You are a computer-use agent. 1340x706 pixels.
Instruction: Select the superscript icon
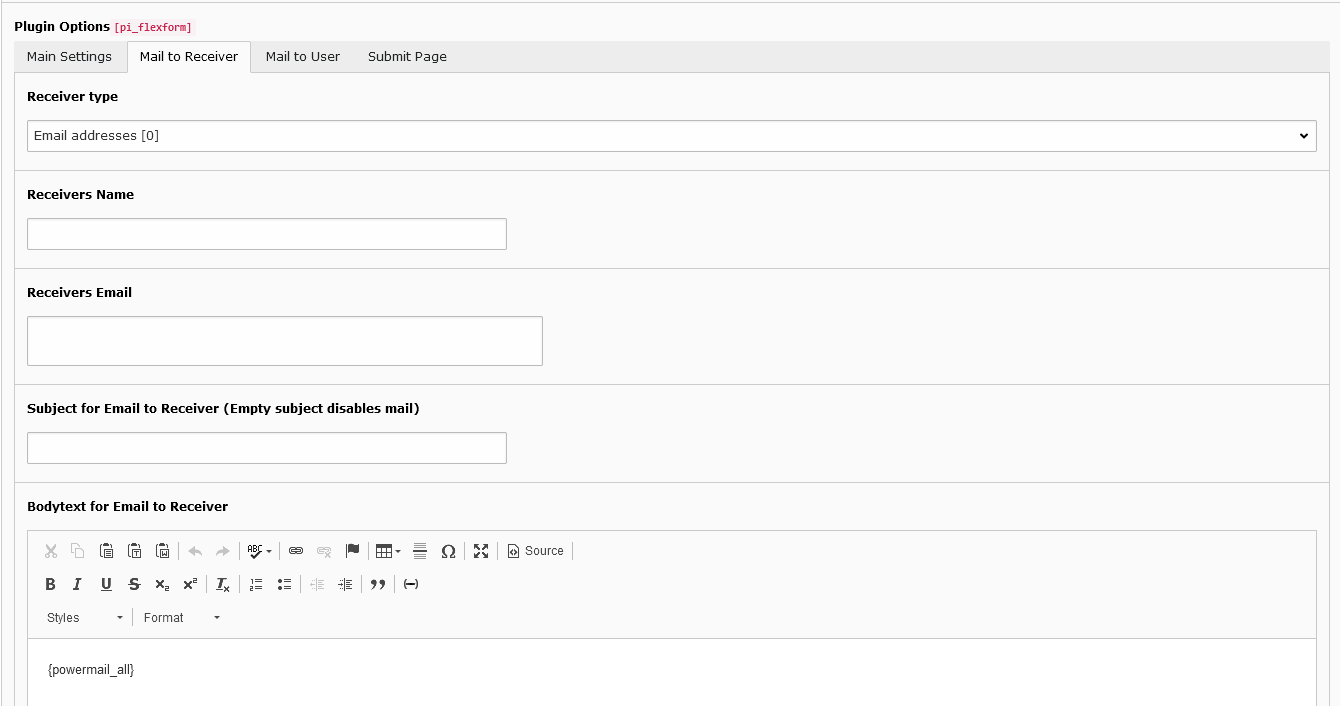(190, 584)
